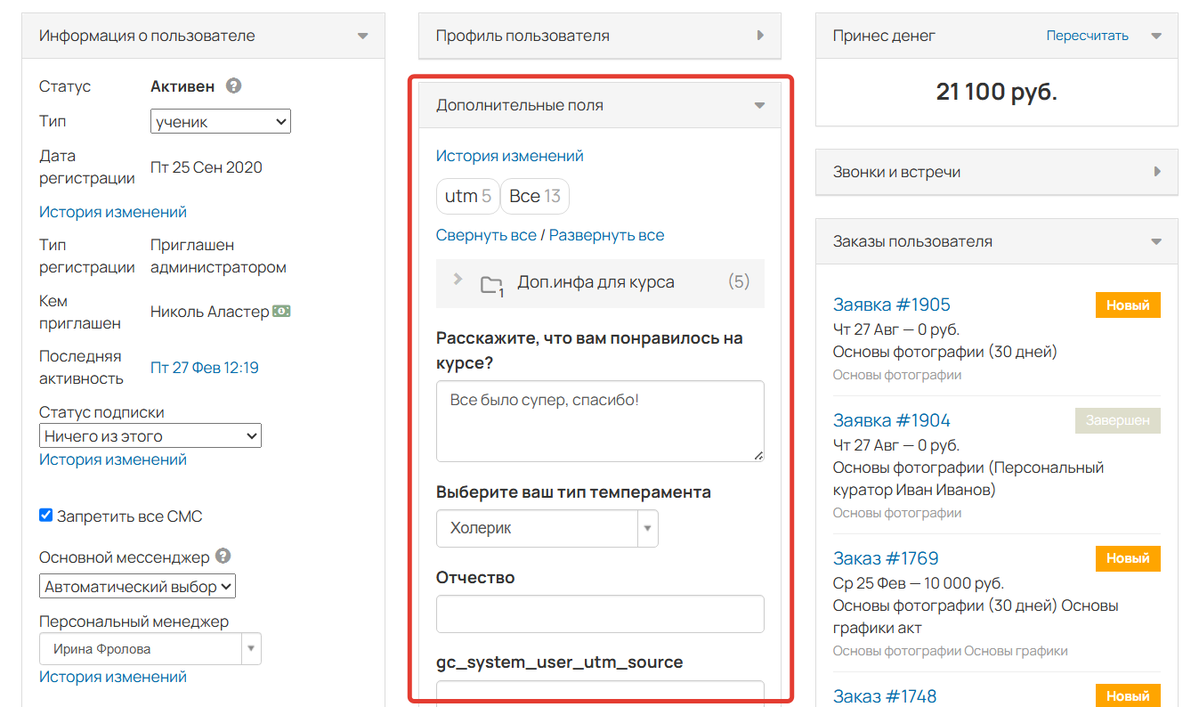The height and width of the screenshot is (707, 1199).
Task: Click the Новый badge on Заказ #1769
Action: 1128,559
